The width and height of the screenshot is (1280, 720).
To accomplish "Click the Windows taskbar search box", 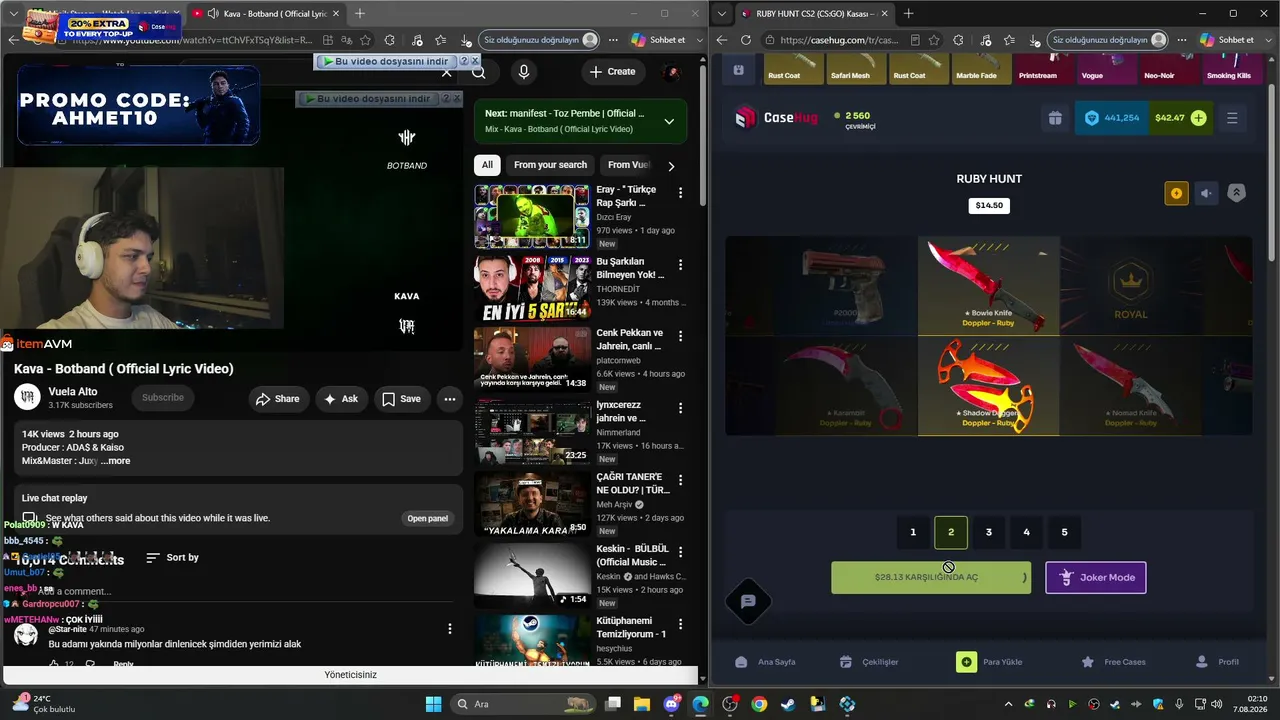I will tap(522, 704).
